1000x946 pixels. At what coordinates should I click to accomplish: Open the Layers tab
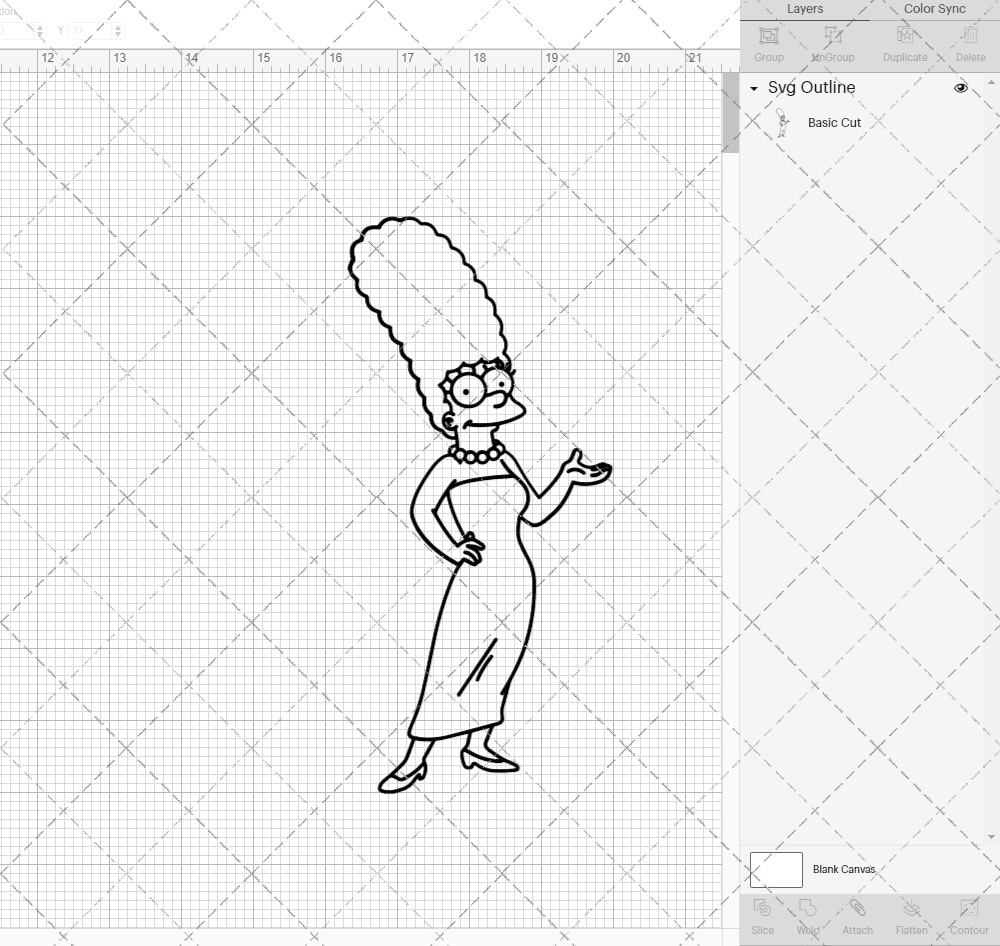(x=805, y=9)
